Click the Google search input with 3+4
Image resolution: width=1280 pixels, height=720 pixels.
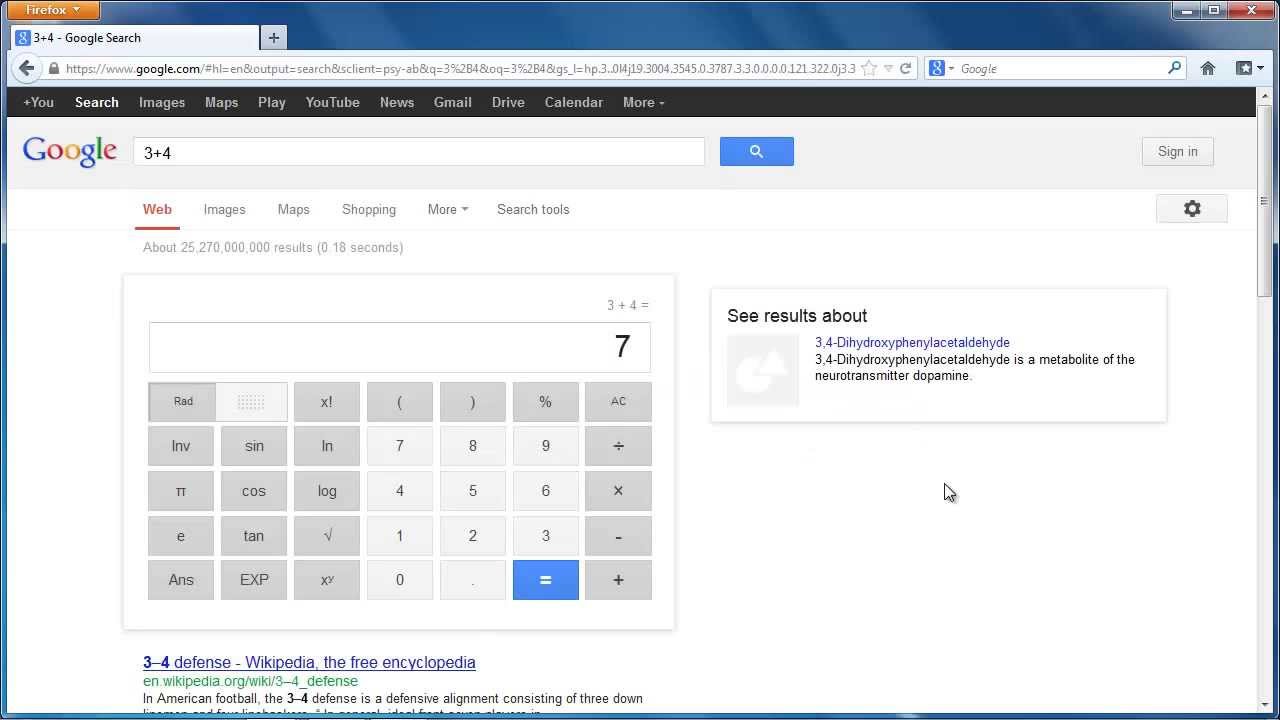419,152
